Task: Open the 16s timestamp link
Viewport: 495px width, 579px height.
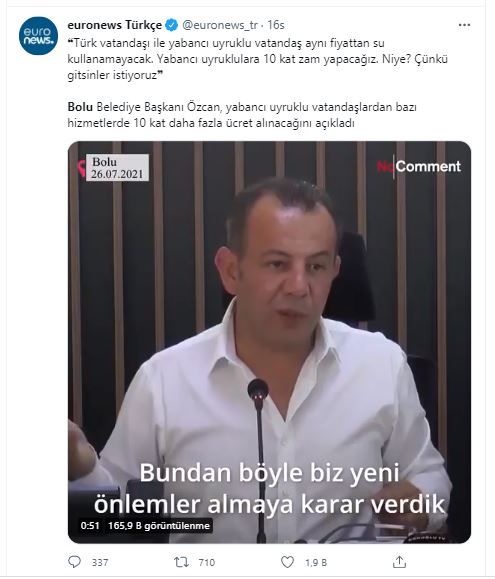Action: tap(275, 25)
